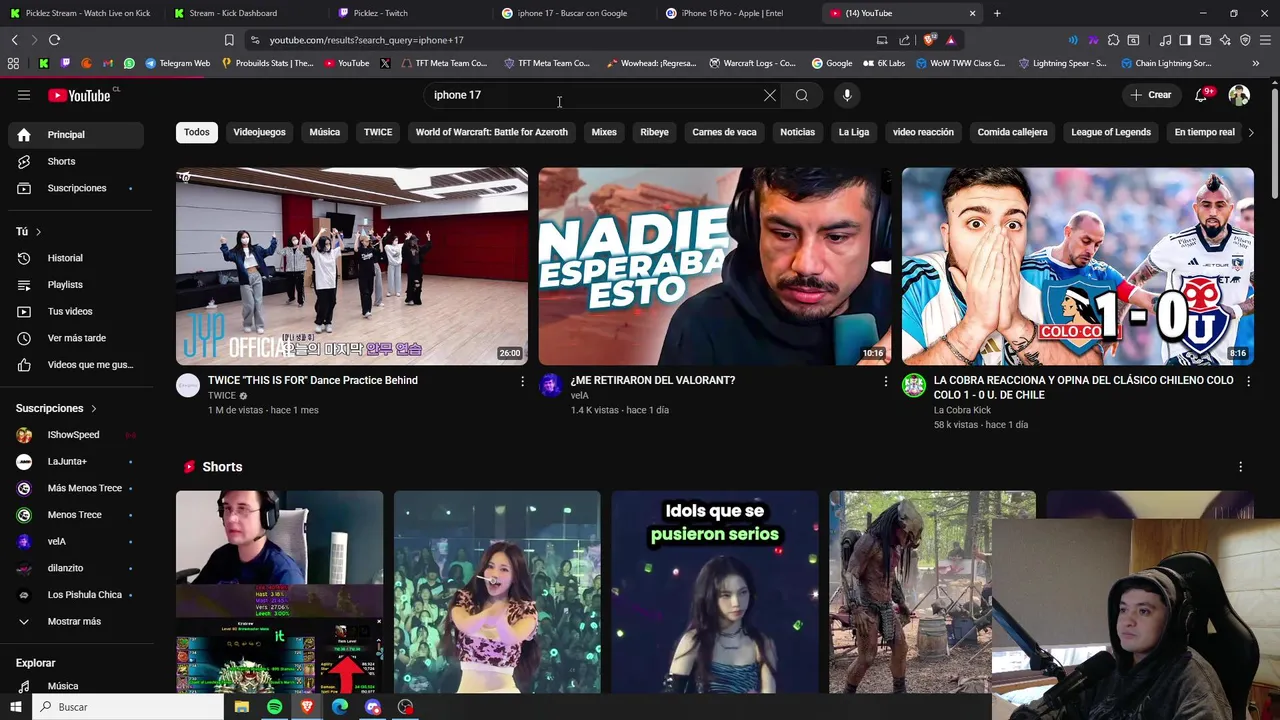The width and height of the screenshot is (1280, 720).
Task: Expand the Suscripciones section chevron
Action: [x=93, y=409]
